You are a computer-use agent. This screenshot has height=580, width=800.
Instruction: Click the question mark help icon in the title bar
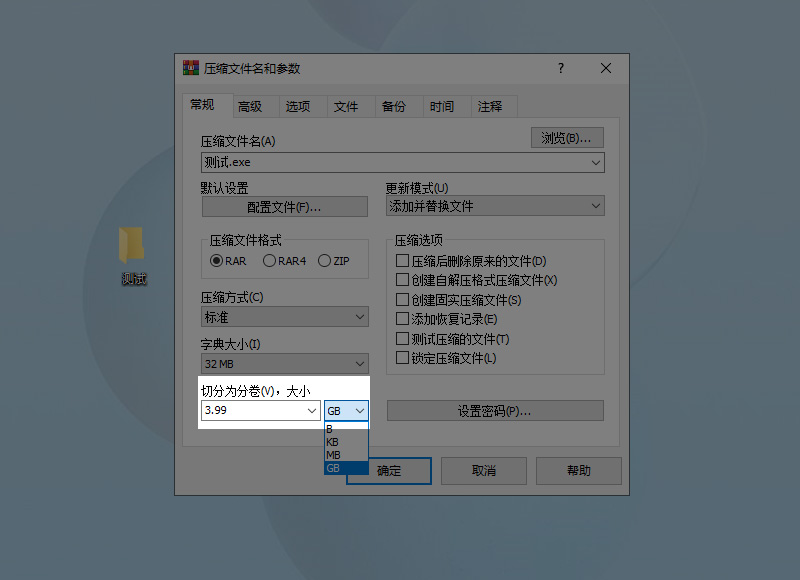coord(561,68)
